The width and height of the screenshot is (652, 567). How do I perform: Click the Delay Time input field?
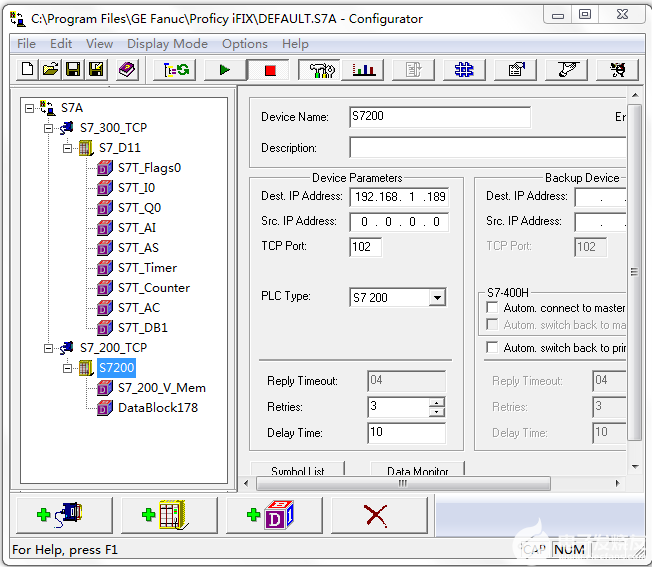[406, 432]
